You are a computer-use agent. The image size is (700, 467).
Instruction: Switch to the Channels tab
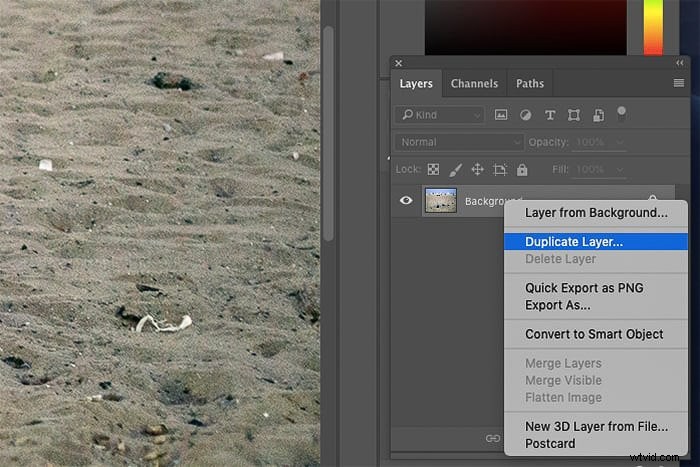tap(474, 83)
